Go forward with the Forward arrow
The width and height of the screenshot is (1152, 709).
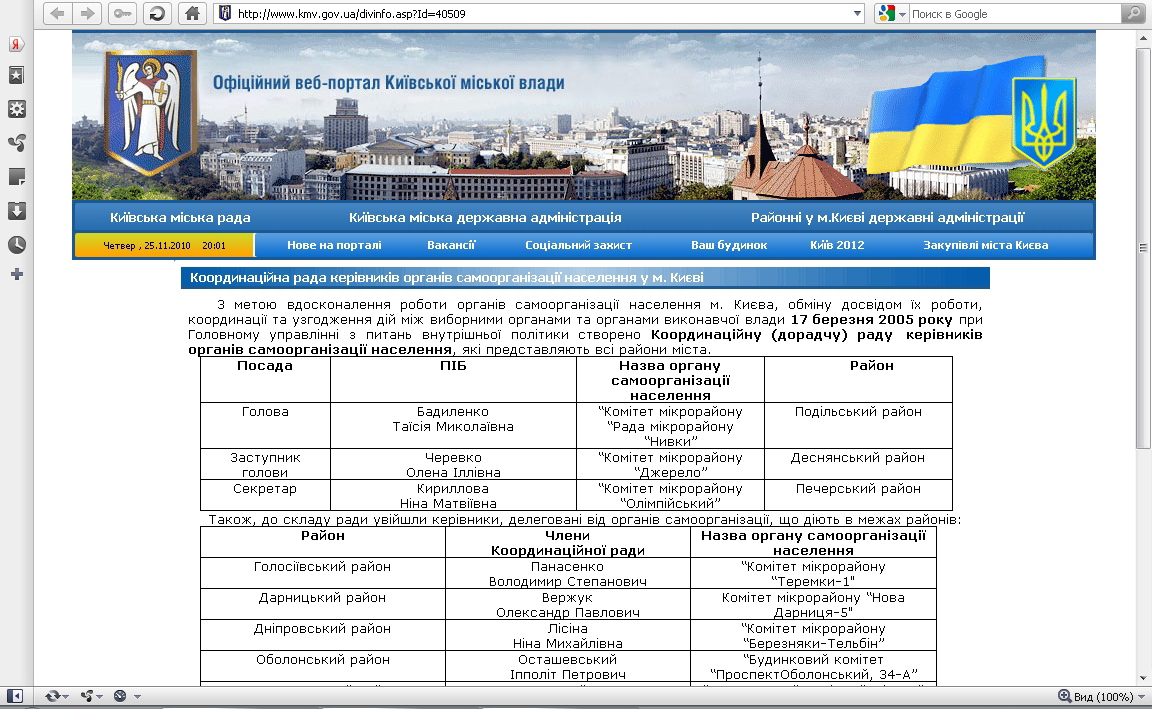tap(87, 13)
